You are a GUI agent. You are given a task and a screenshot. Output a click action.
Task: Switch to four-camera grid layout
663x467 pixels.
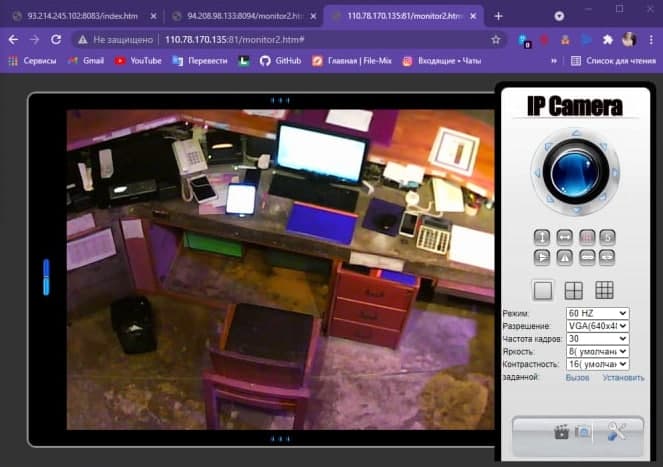[x=574, y=290]
